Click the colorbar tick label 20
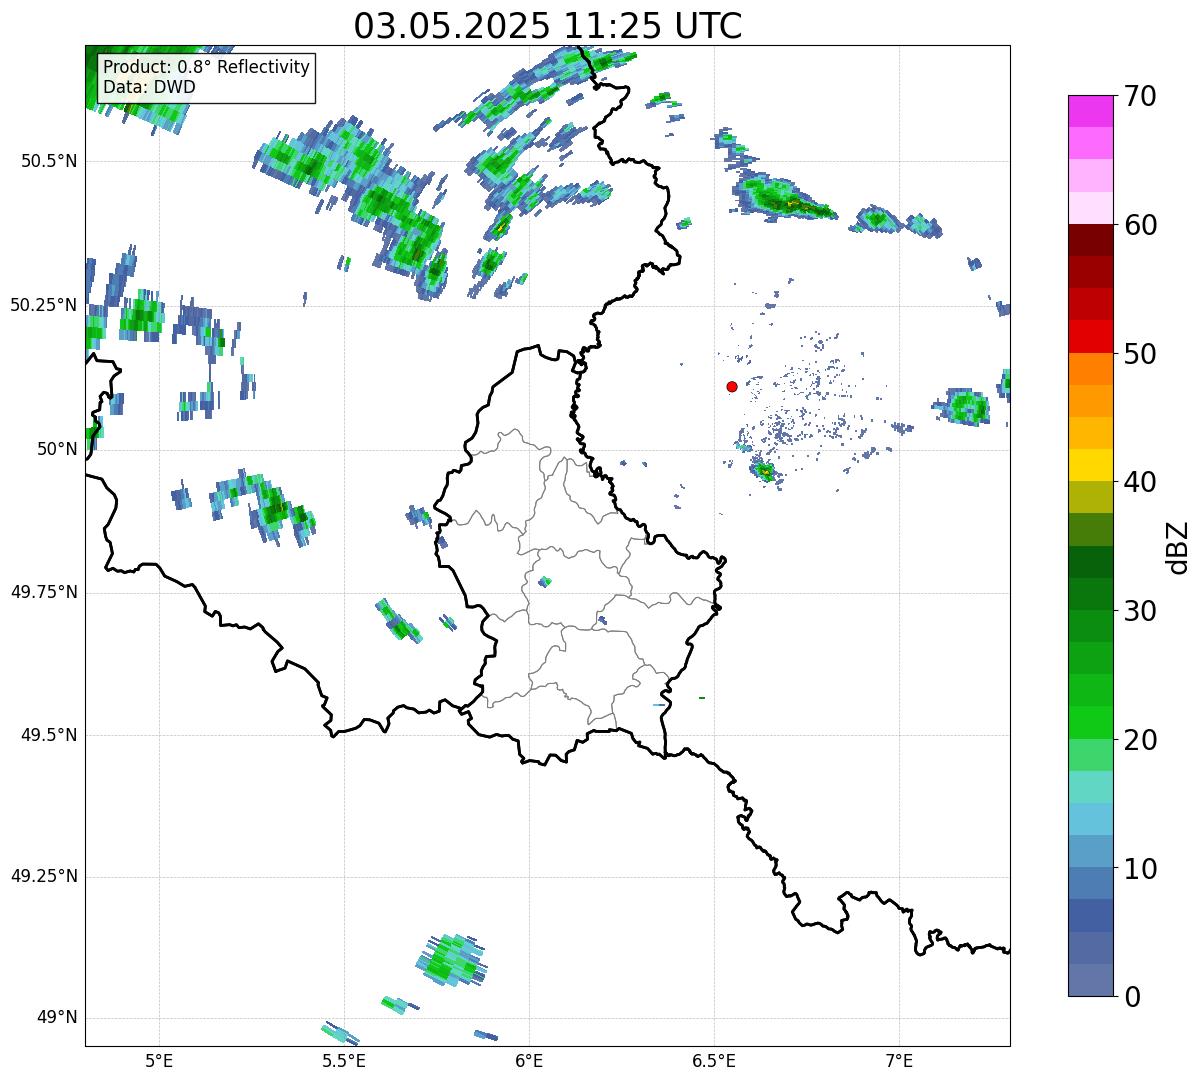Viewport: 1202px width, 1081px height. coord(1140,740)
